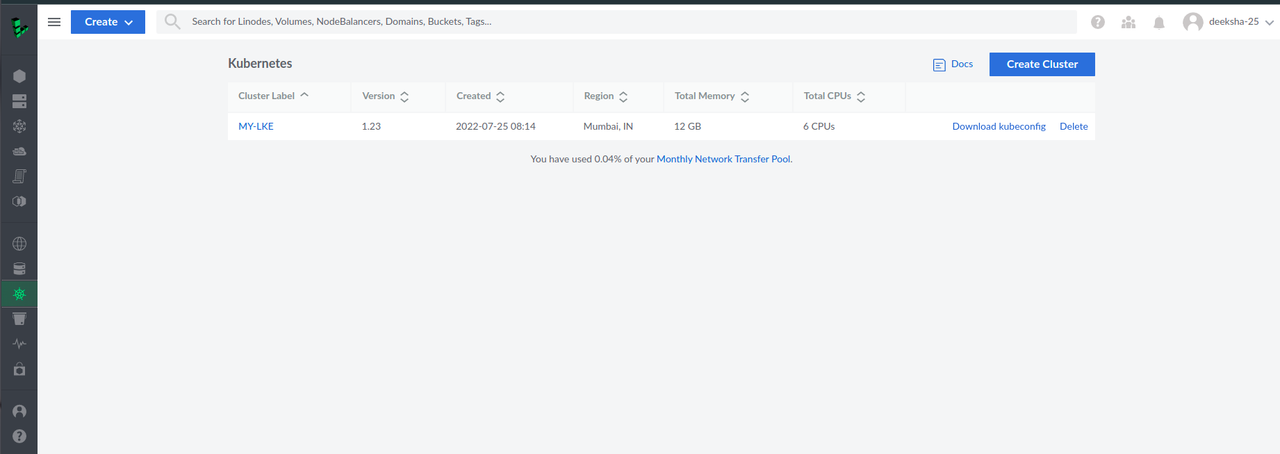Open the Longview pulse sidebar icon
The width and height of the screenshot is (1280, 454).
pos(19,344)
